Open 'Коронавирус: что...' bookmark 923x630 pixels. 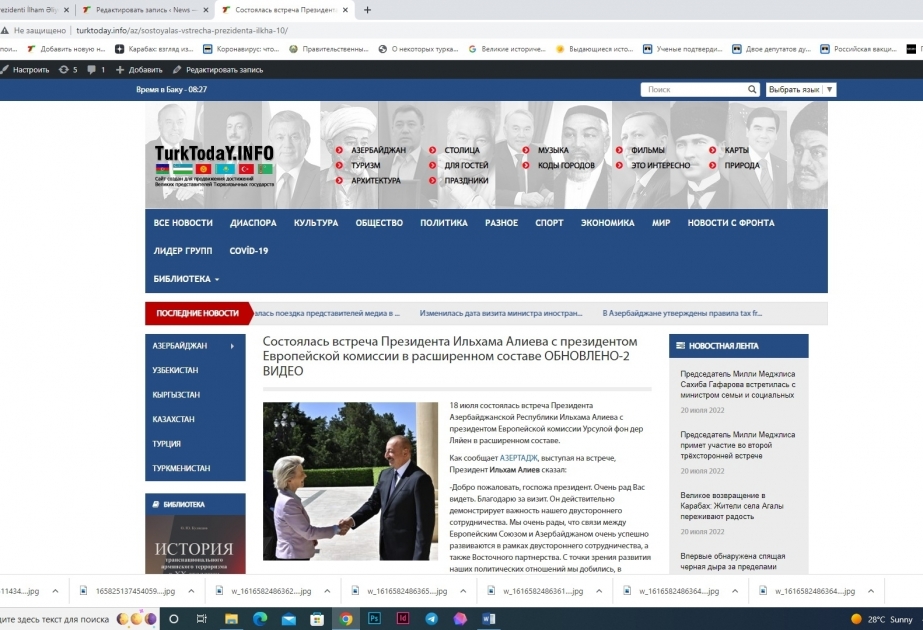[x=241, y=49]
